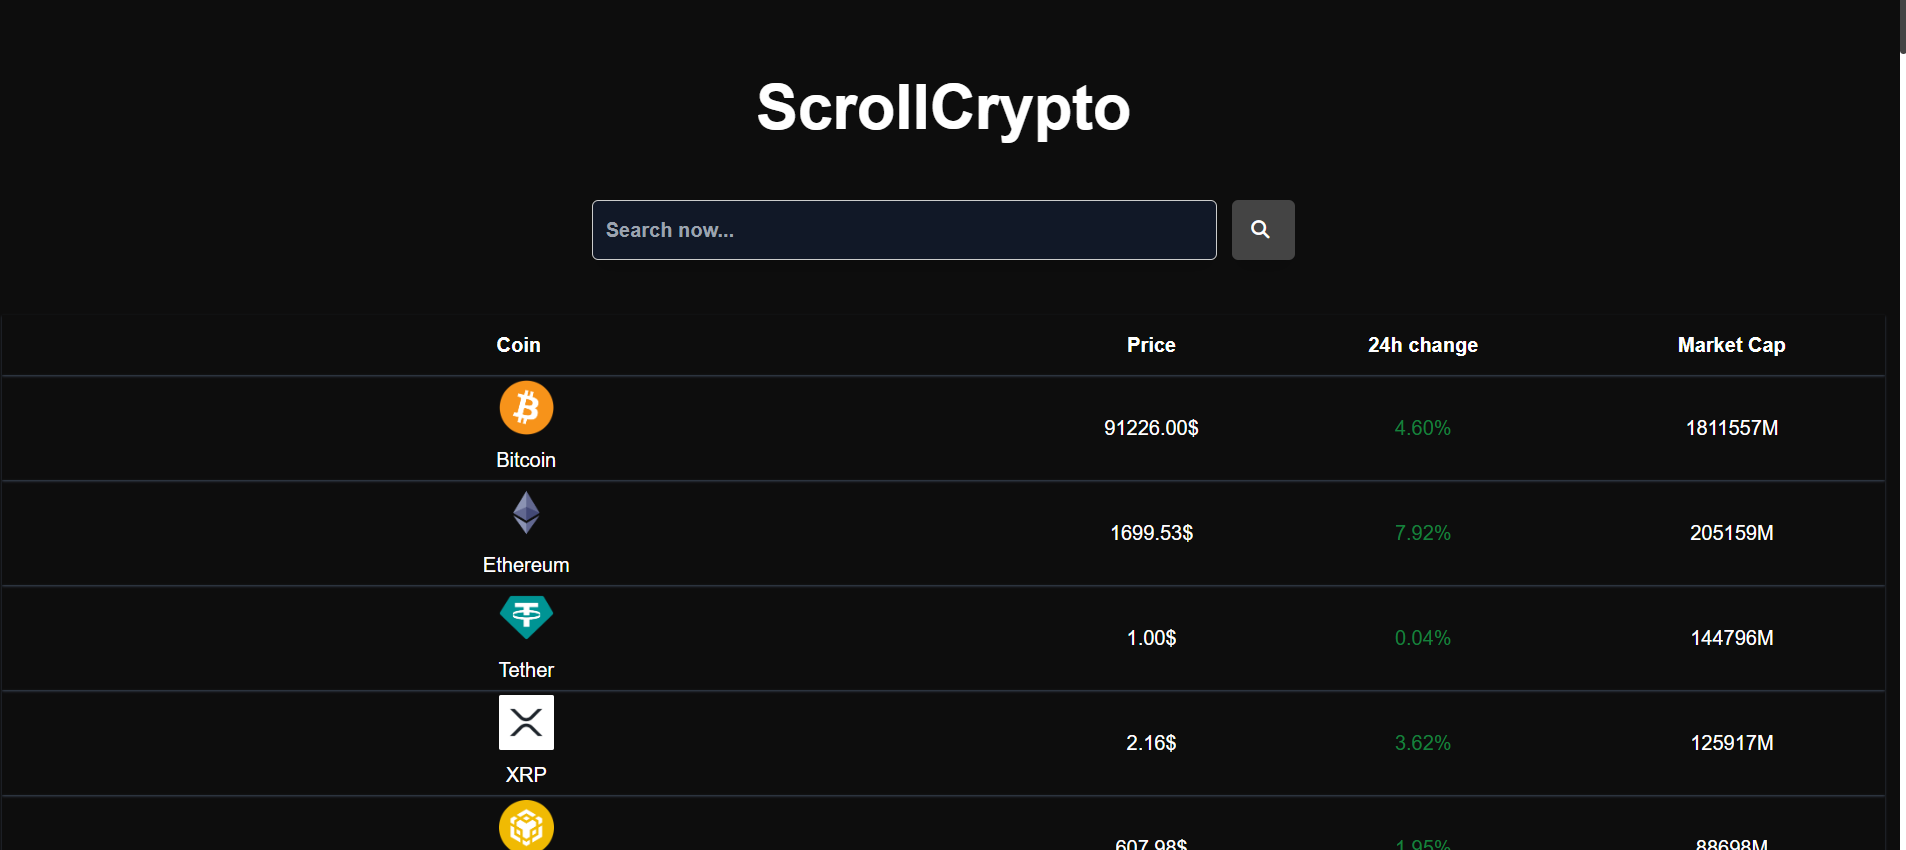The image size is (1906, 850).
Task: Open the Ethereum name link
Action: [526, 565]
